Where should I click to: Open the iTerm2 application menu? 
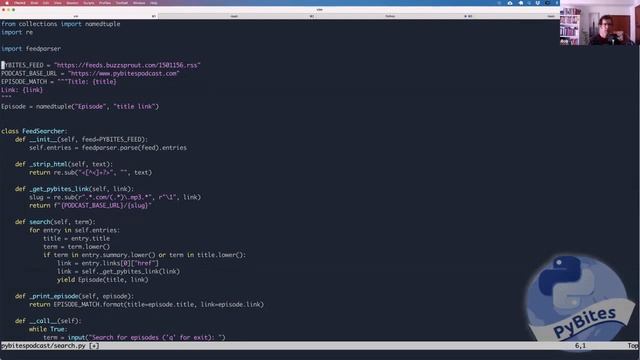[20, 3]
